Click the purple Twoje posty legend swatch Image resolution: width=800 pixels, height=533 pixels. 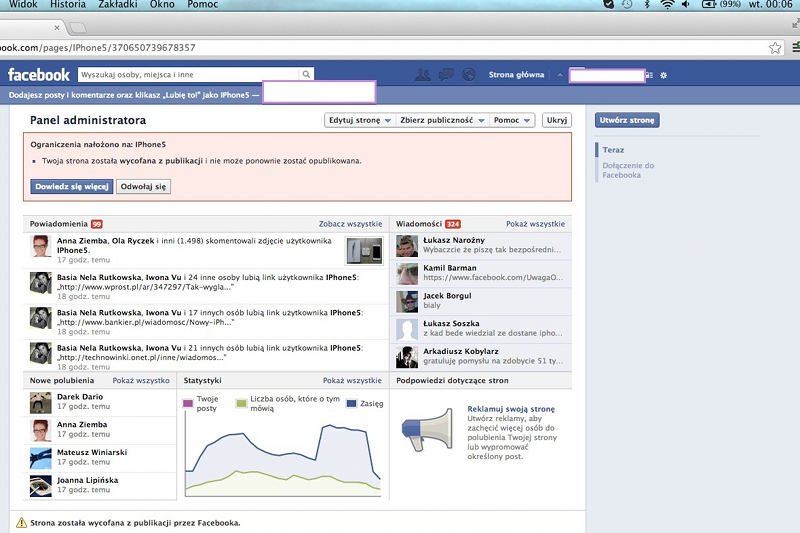click(x=188, y=403)
